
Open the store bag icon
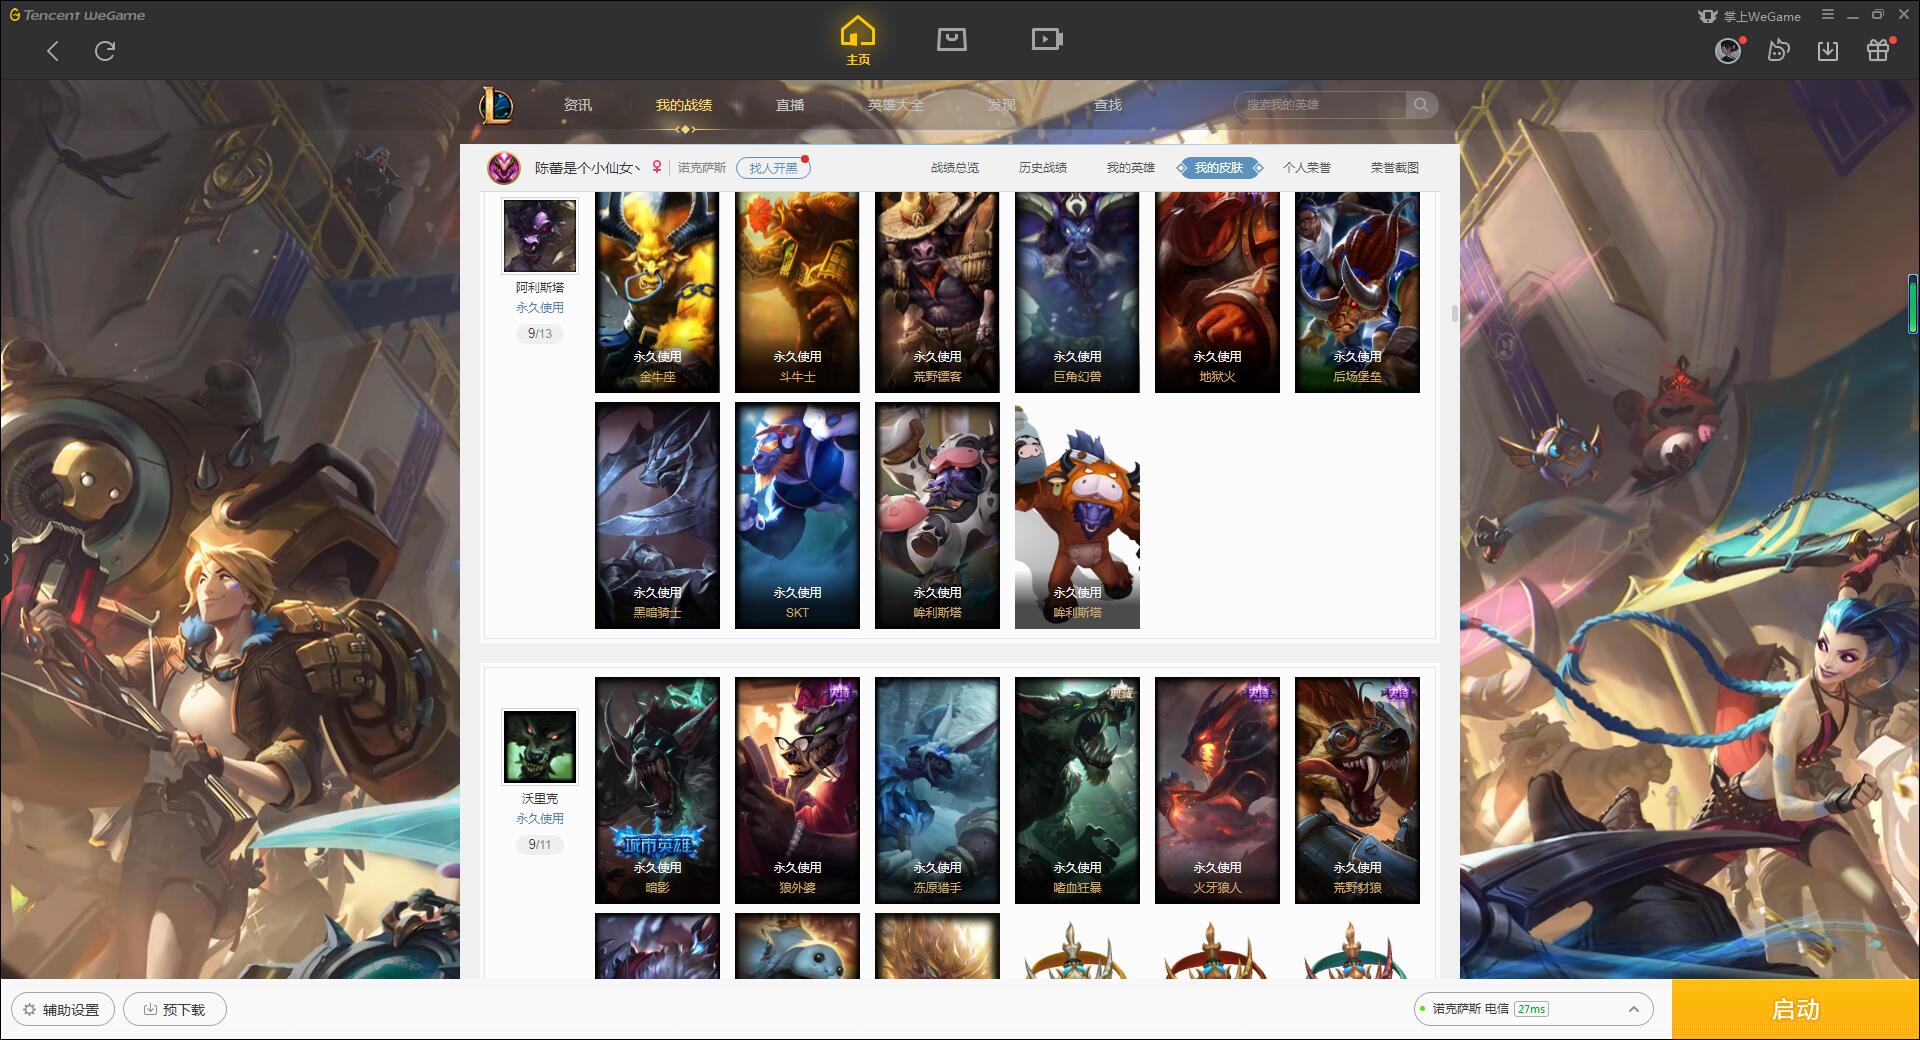pos(951,39)
